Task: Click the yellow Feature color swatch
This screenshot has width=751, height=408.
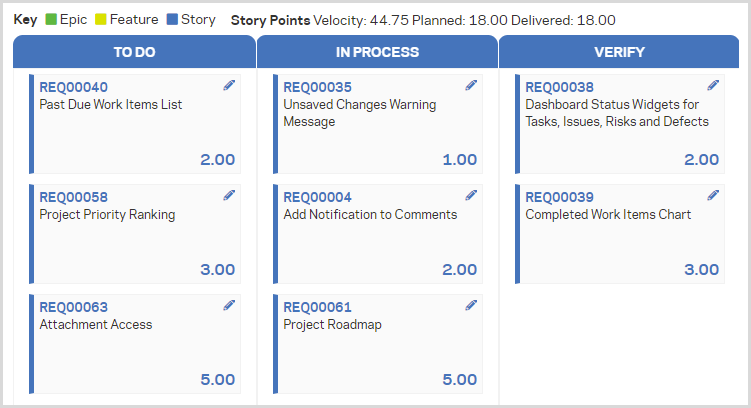Action: point(100,20)
